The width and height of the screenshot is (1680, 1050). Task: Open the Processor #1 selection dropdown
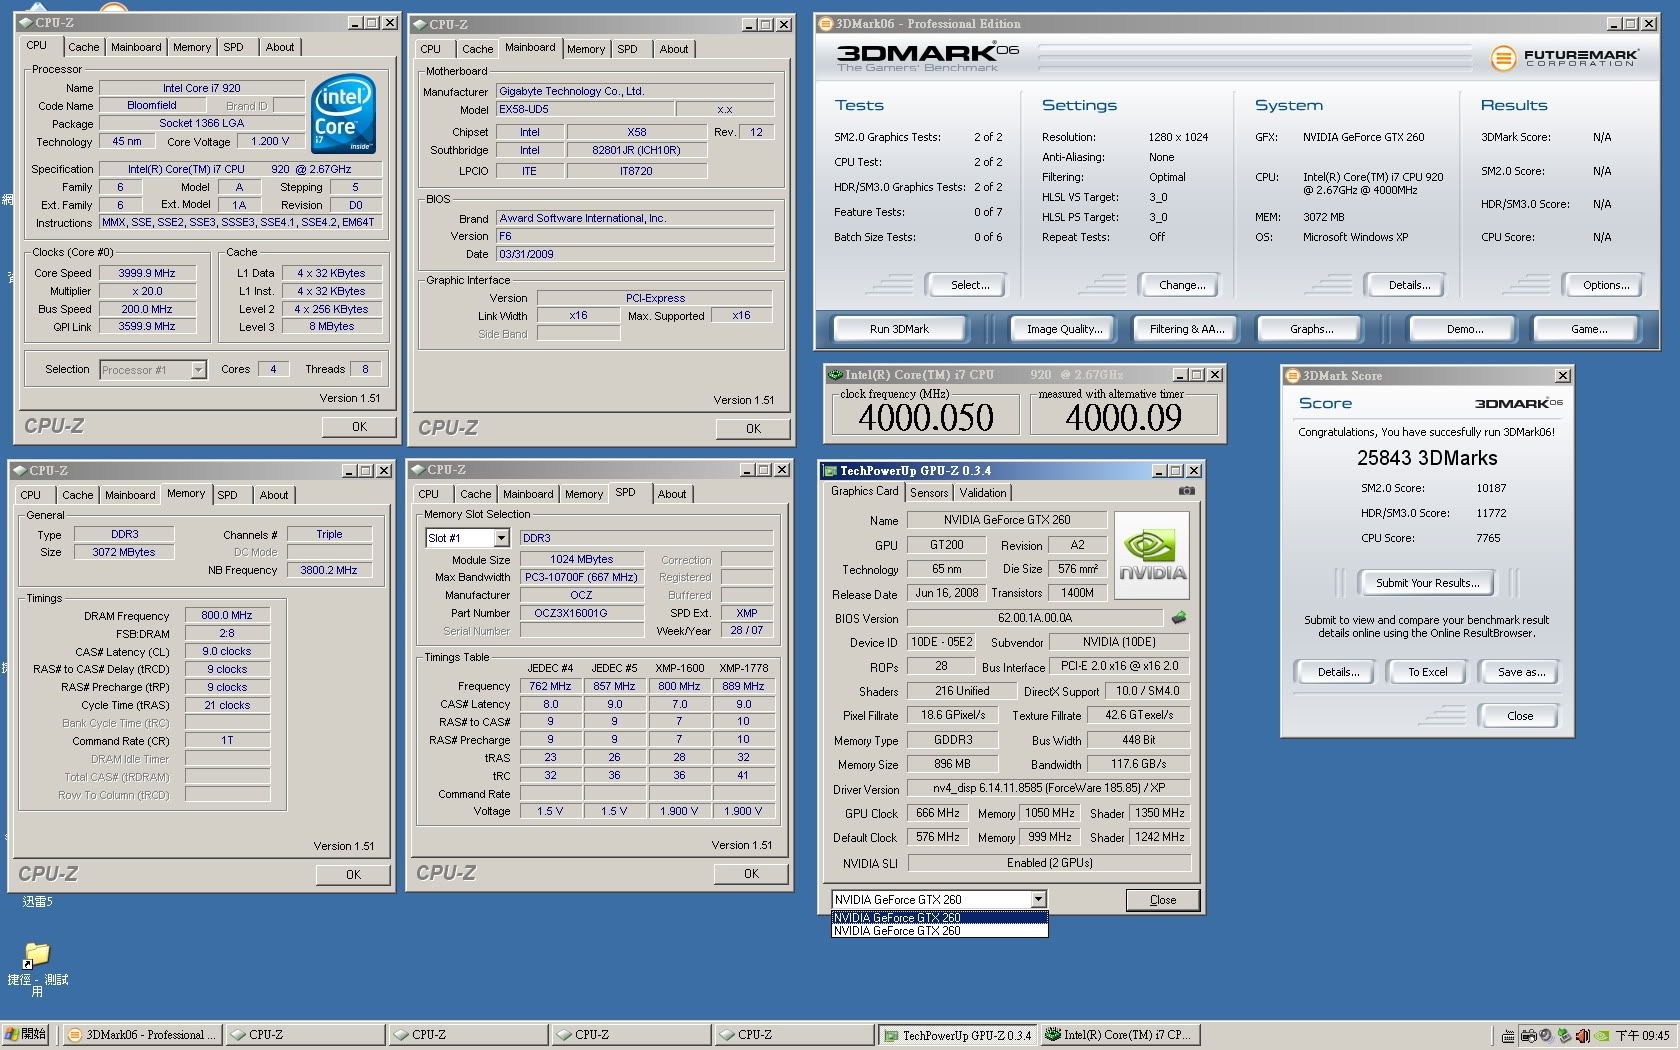(198, 370)
